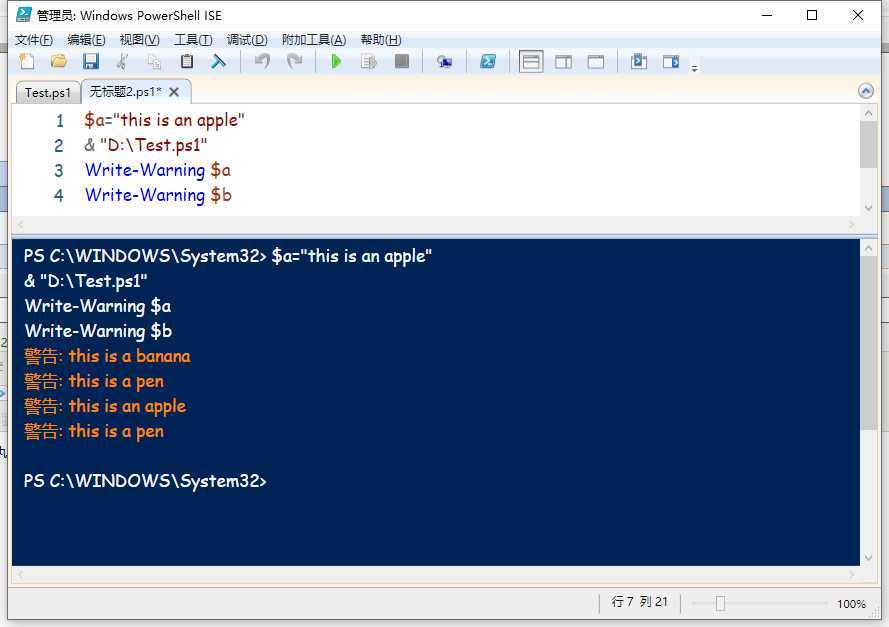Clear the console pane icon
The image size is (889, 627).
click(x=218, y=61)
